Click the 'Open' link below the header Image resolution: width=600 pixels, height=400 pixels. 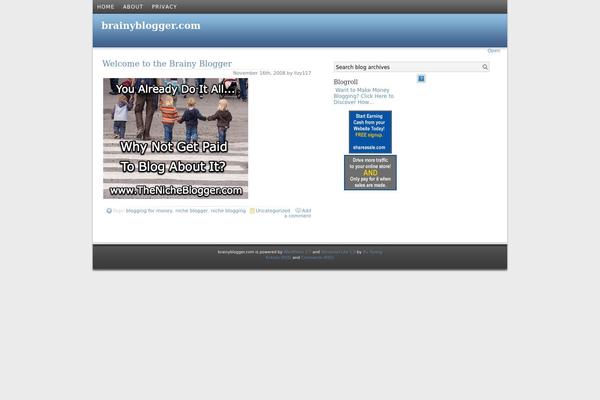point(493,51)
